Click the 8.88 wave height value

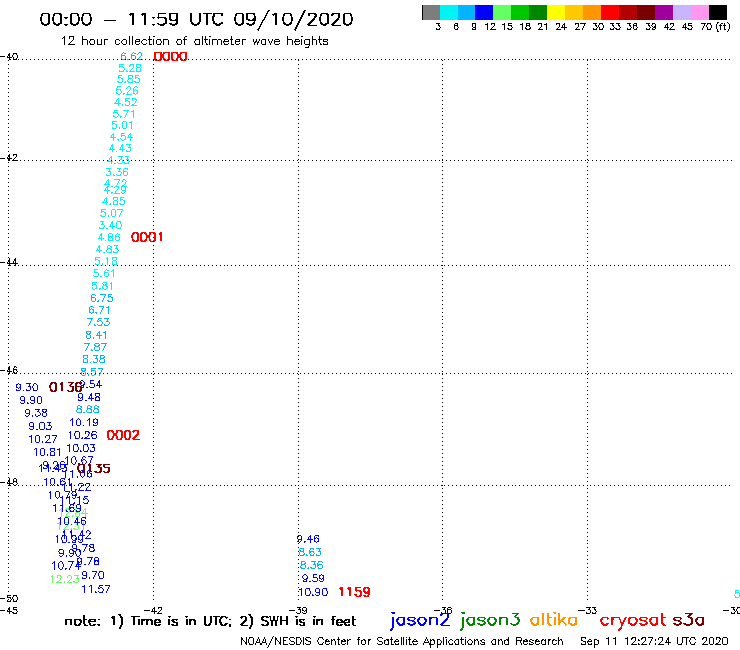coord(88,409)
